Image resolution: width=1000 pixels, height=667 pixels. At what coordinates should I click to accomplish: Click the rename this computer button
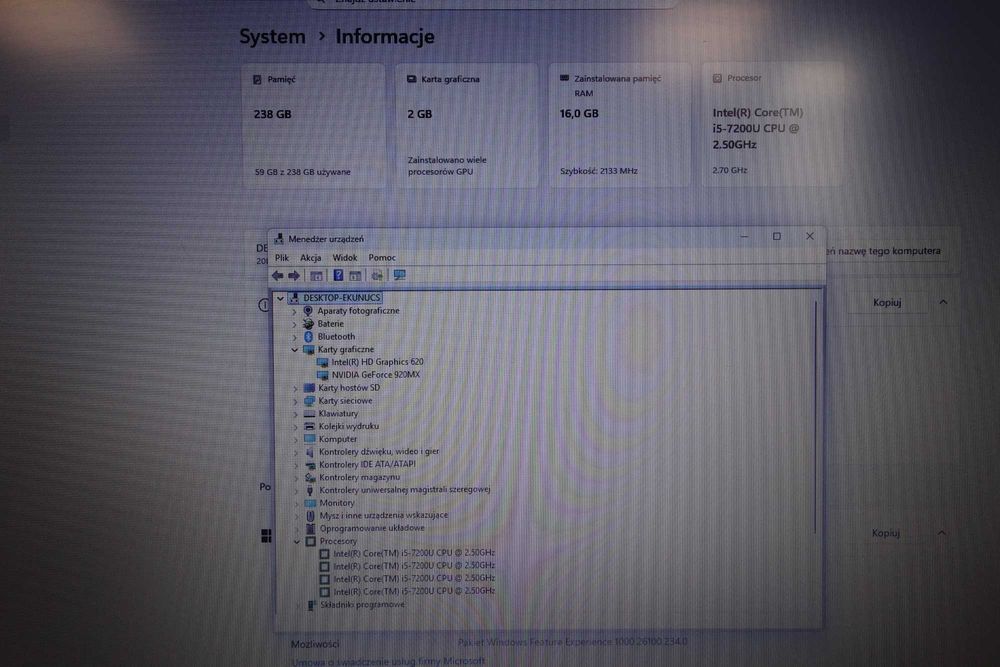[x=886, y=251]
